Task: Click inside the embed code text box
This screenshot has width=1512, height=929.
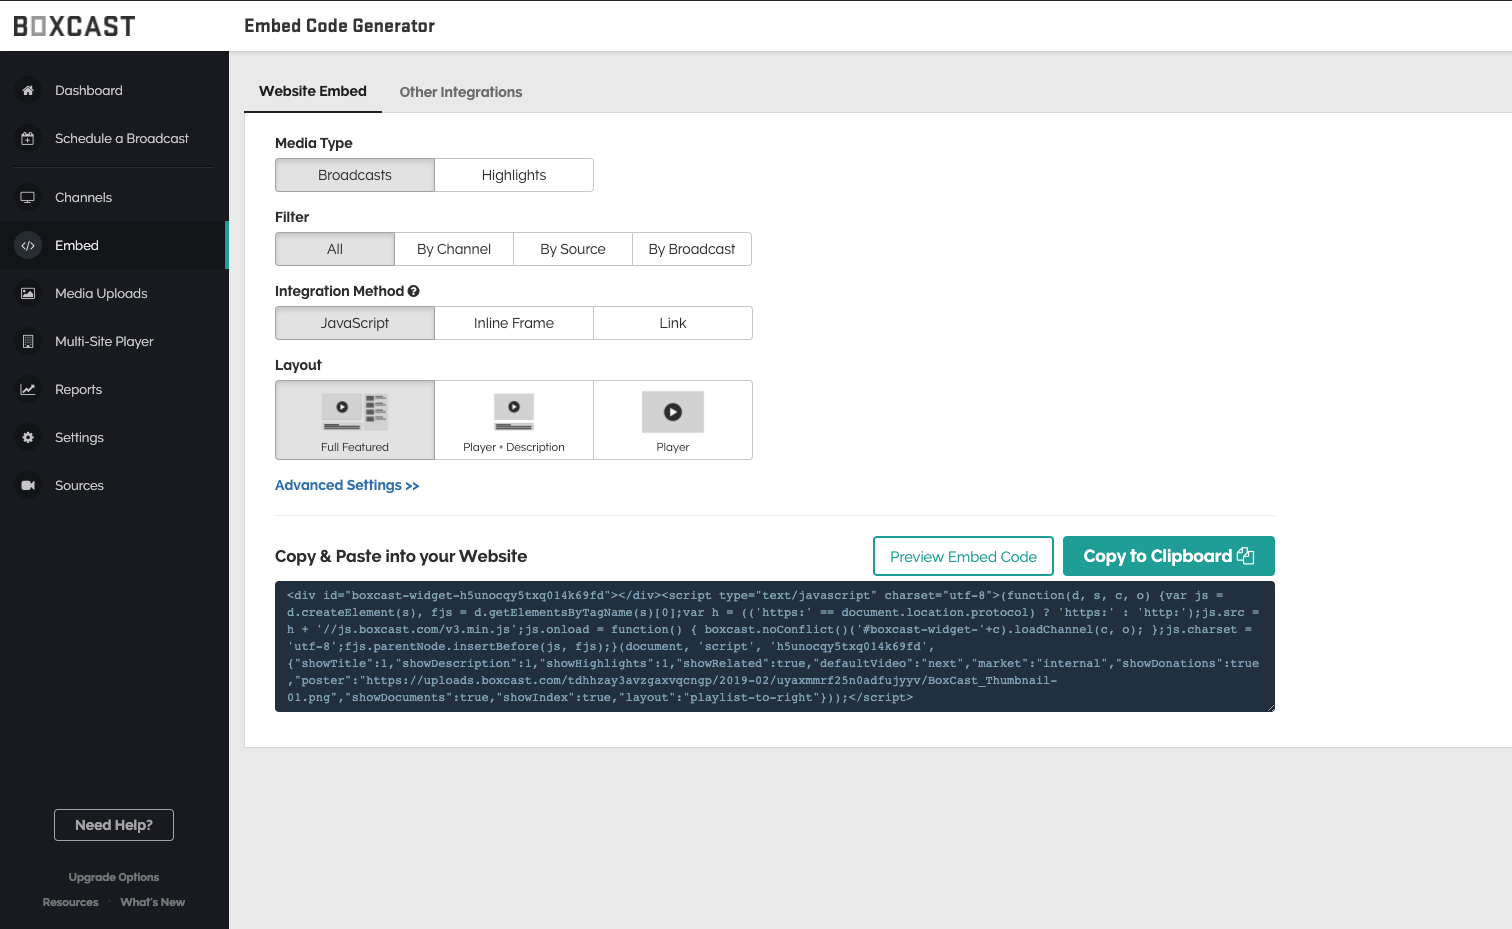Action: point(774,646)
